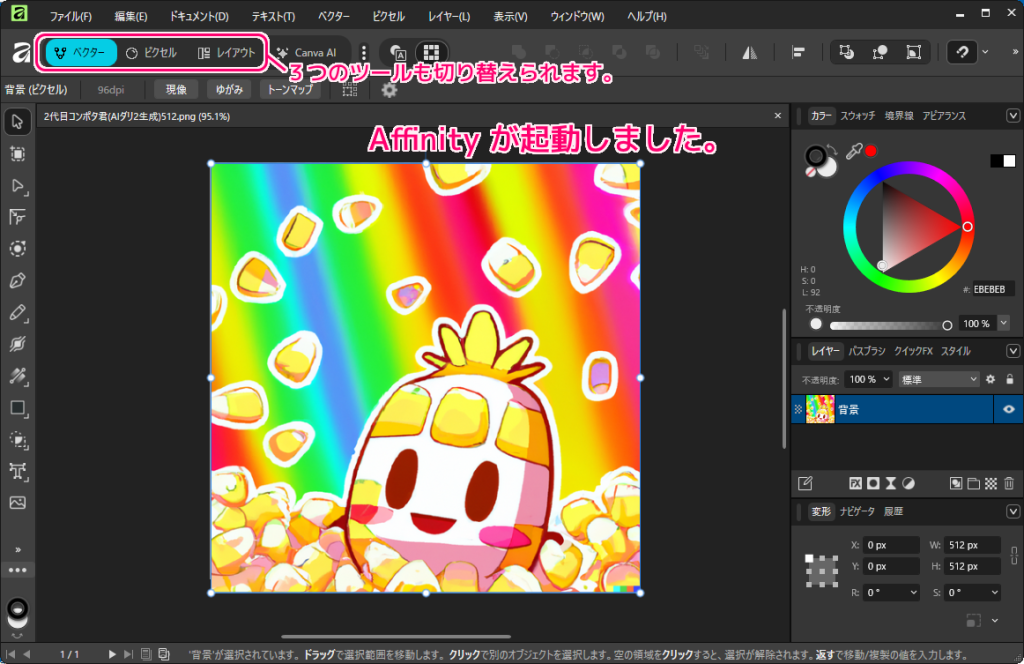Select the Move tool
1024x664 pixels.
(17, 120)
